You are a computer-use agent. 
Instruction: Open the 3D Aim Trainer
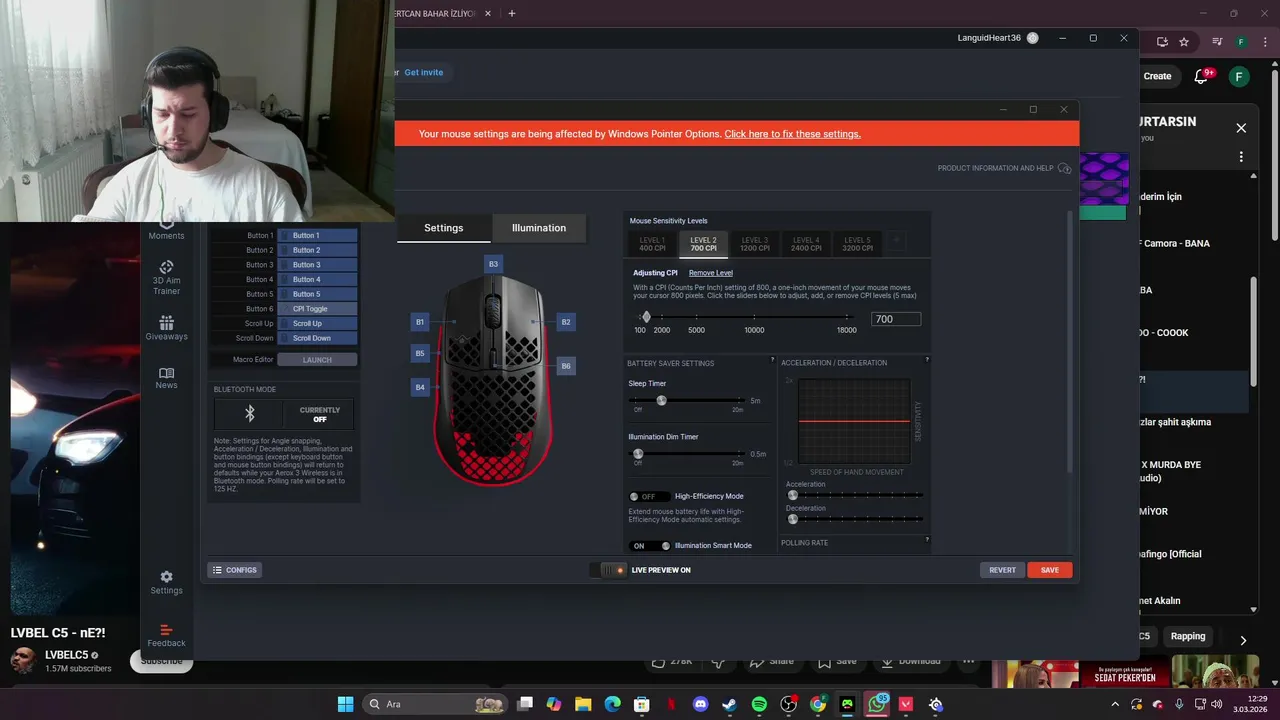166,277
